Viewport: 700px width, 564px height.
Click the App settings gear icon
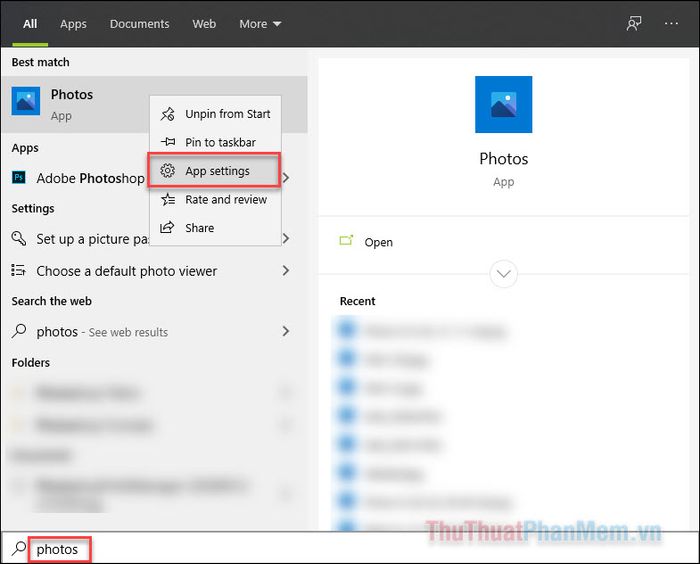pos(167,171)
